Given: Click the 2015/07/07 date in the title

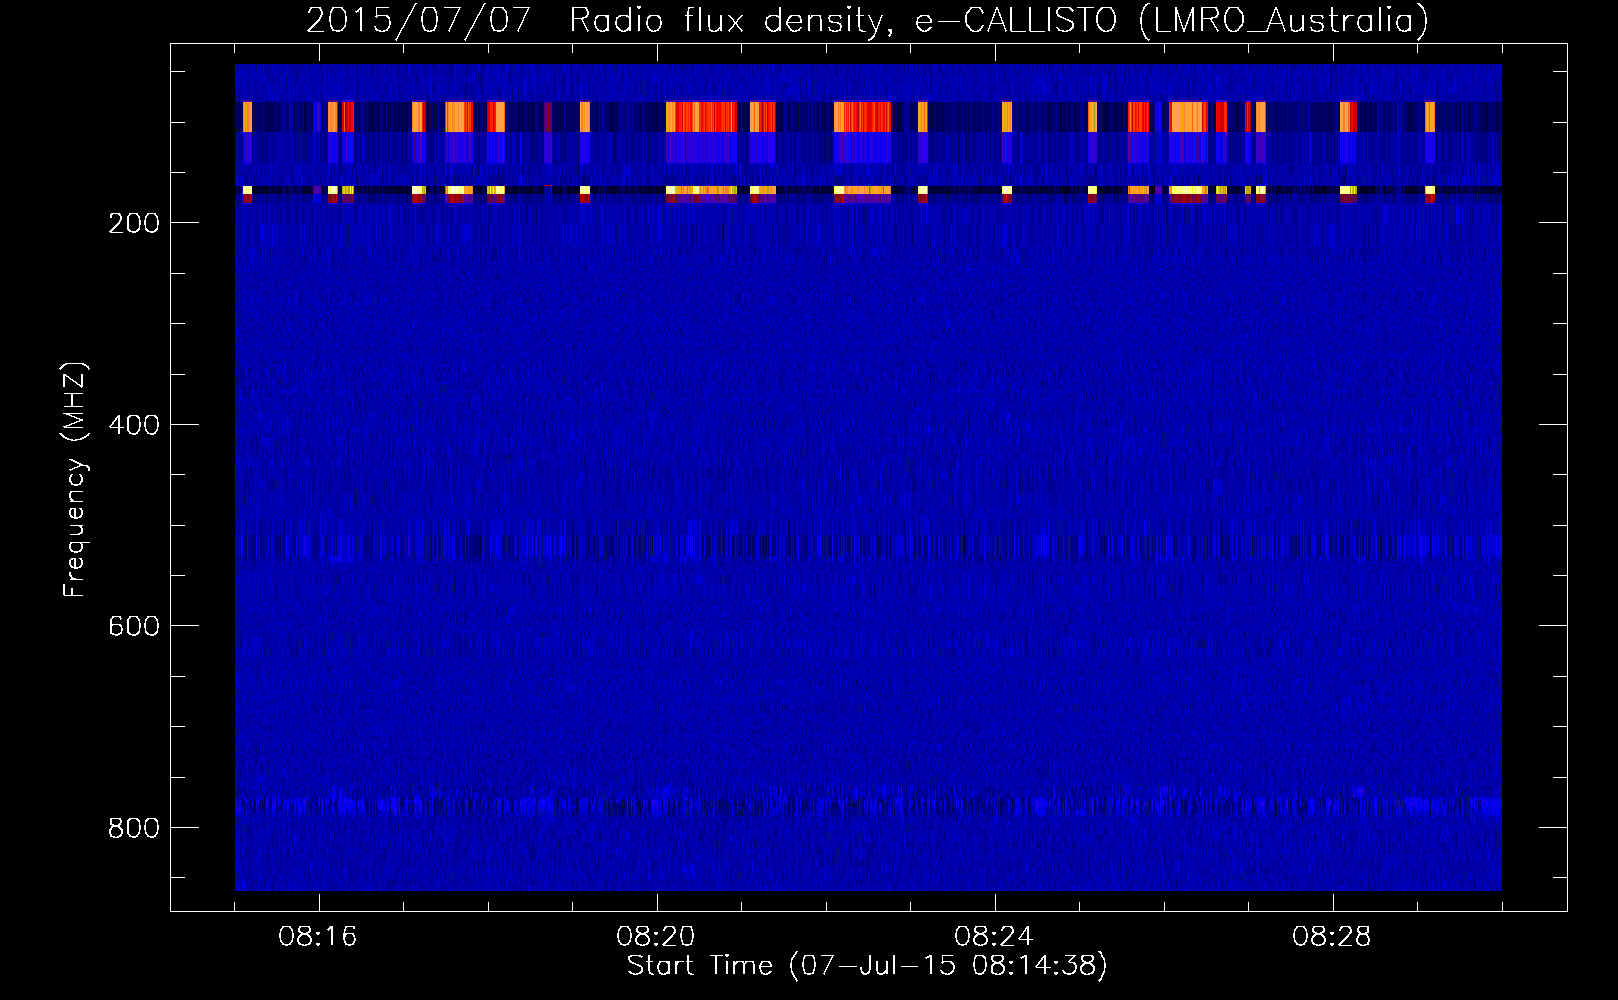Looking at the screenshot, I should pos(418,20).
